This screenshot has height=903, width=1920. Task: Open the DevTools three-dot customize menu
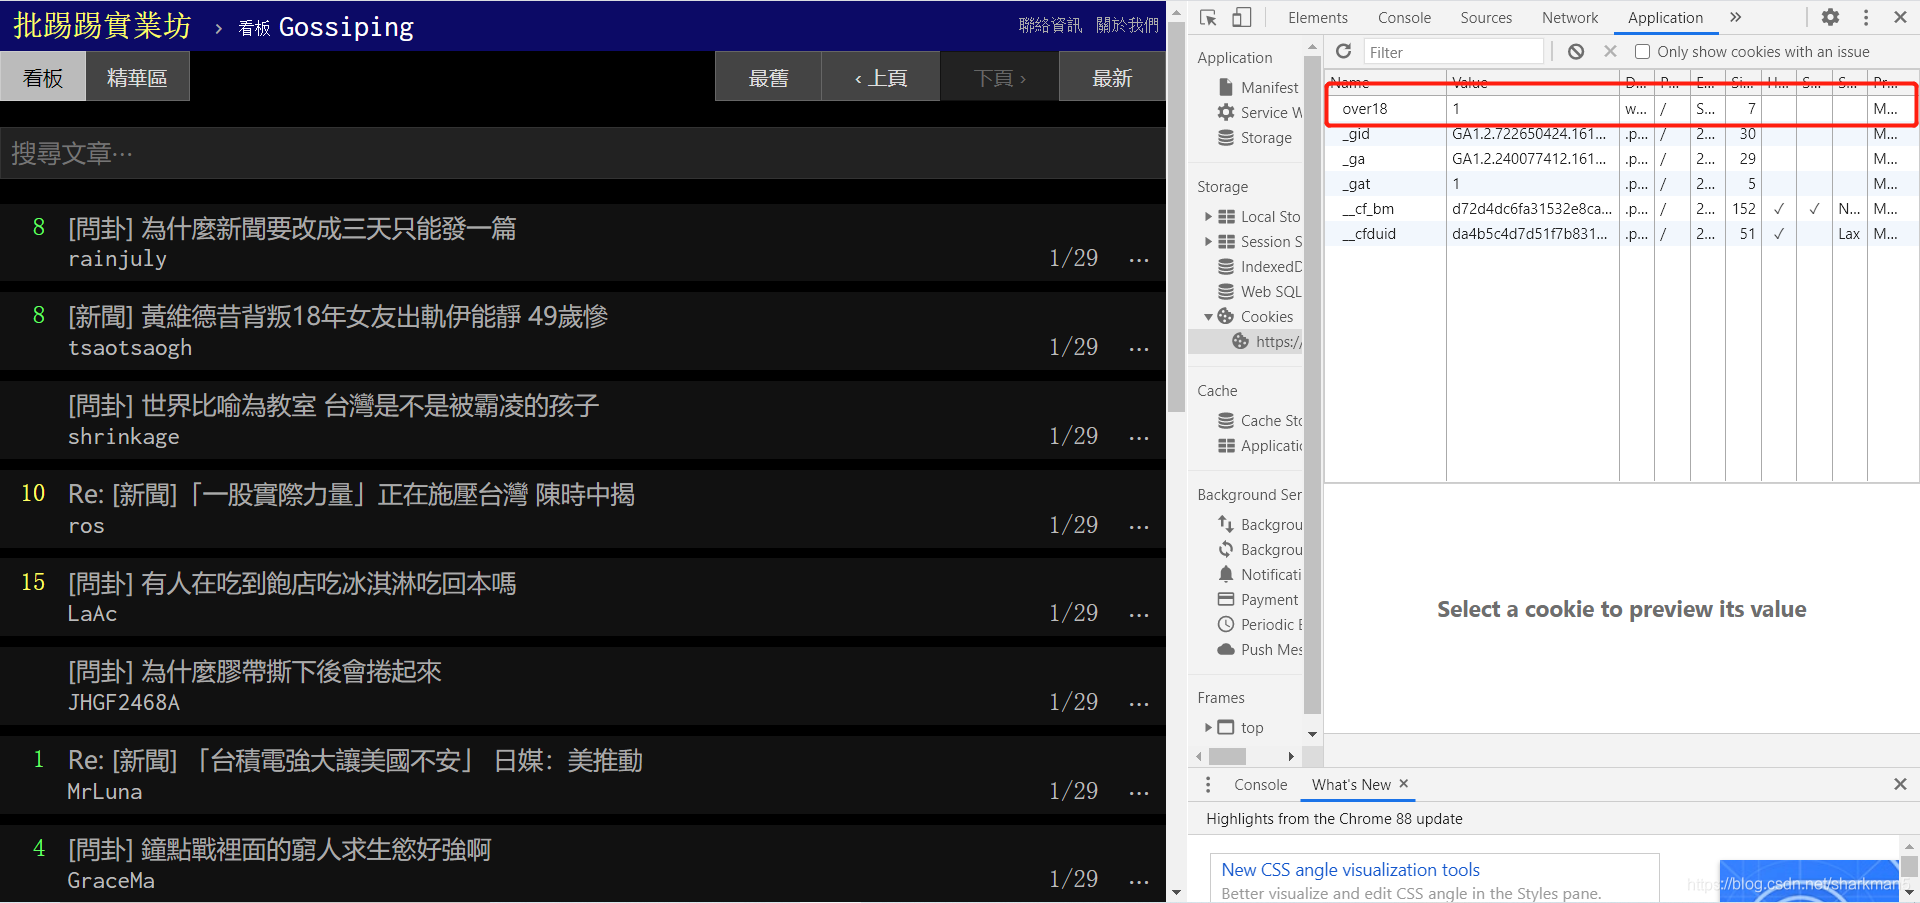1866,17
